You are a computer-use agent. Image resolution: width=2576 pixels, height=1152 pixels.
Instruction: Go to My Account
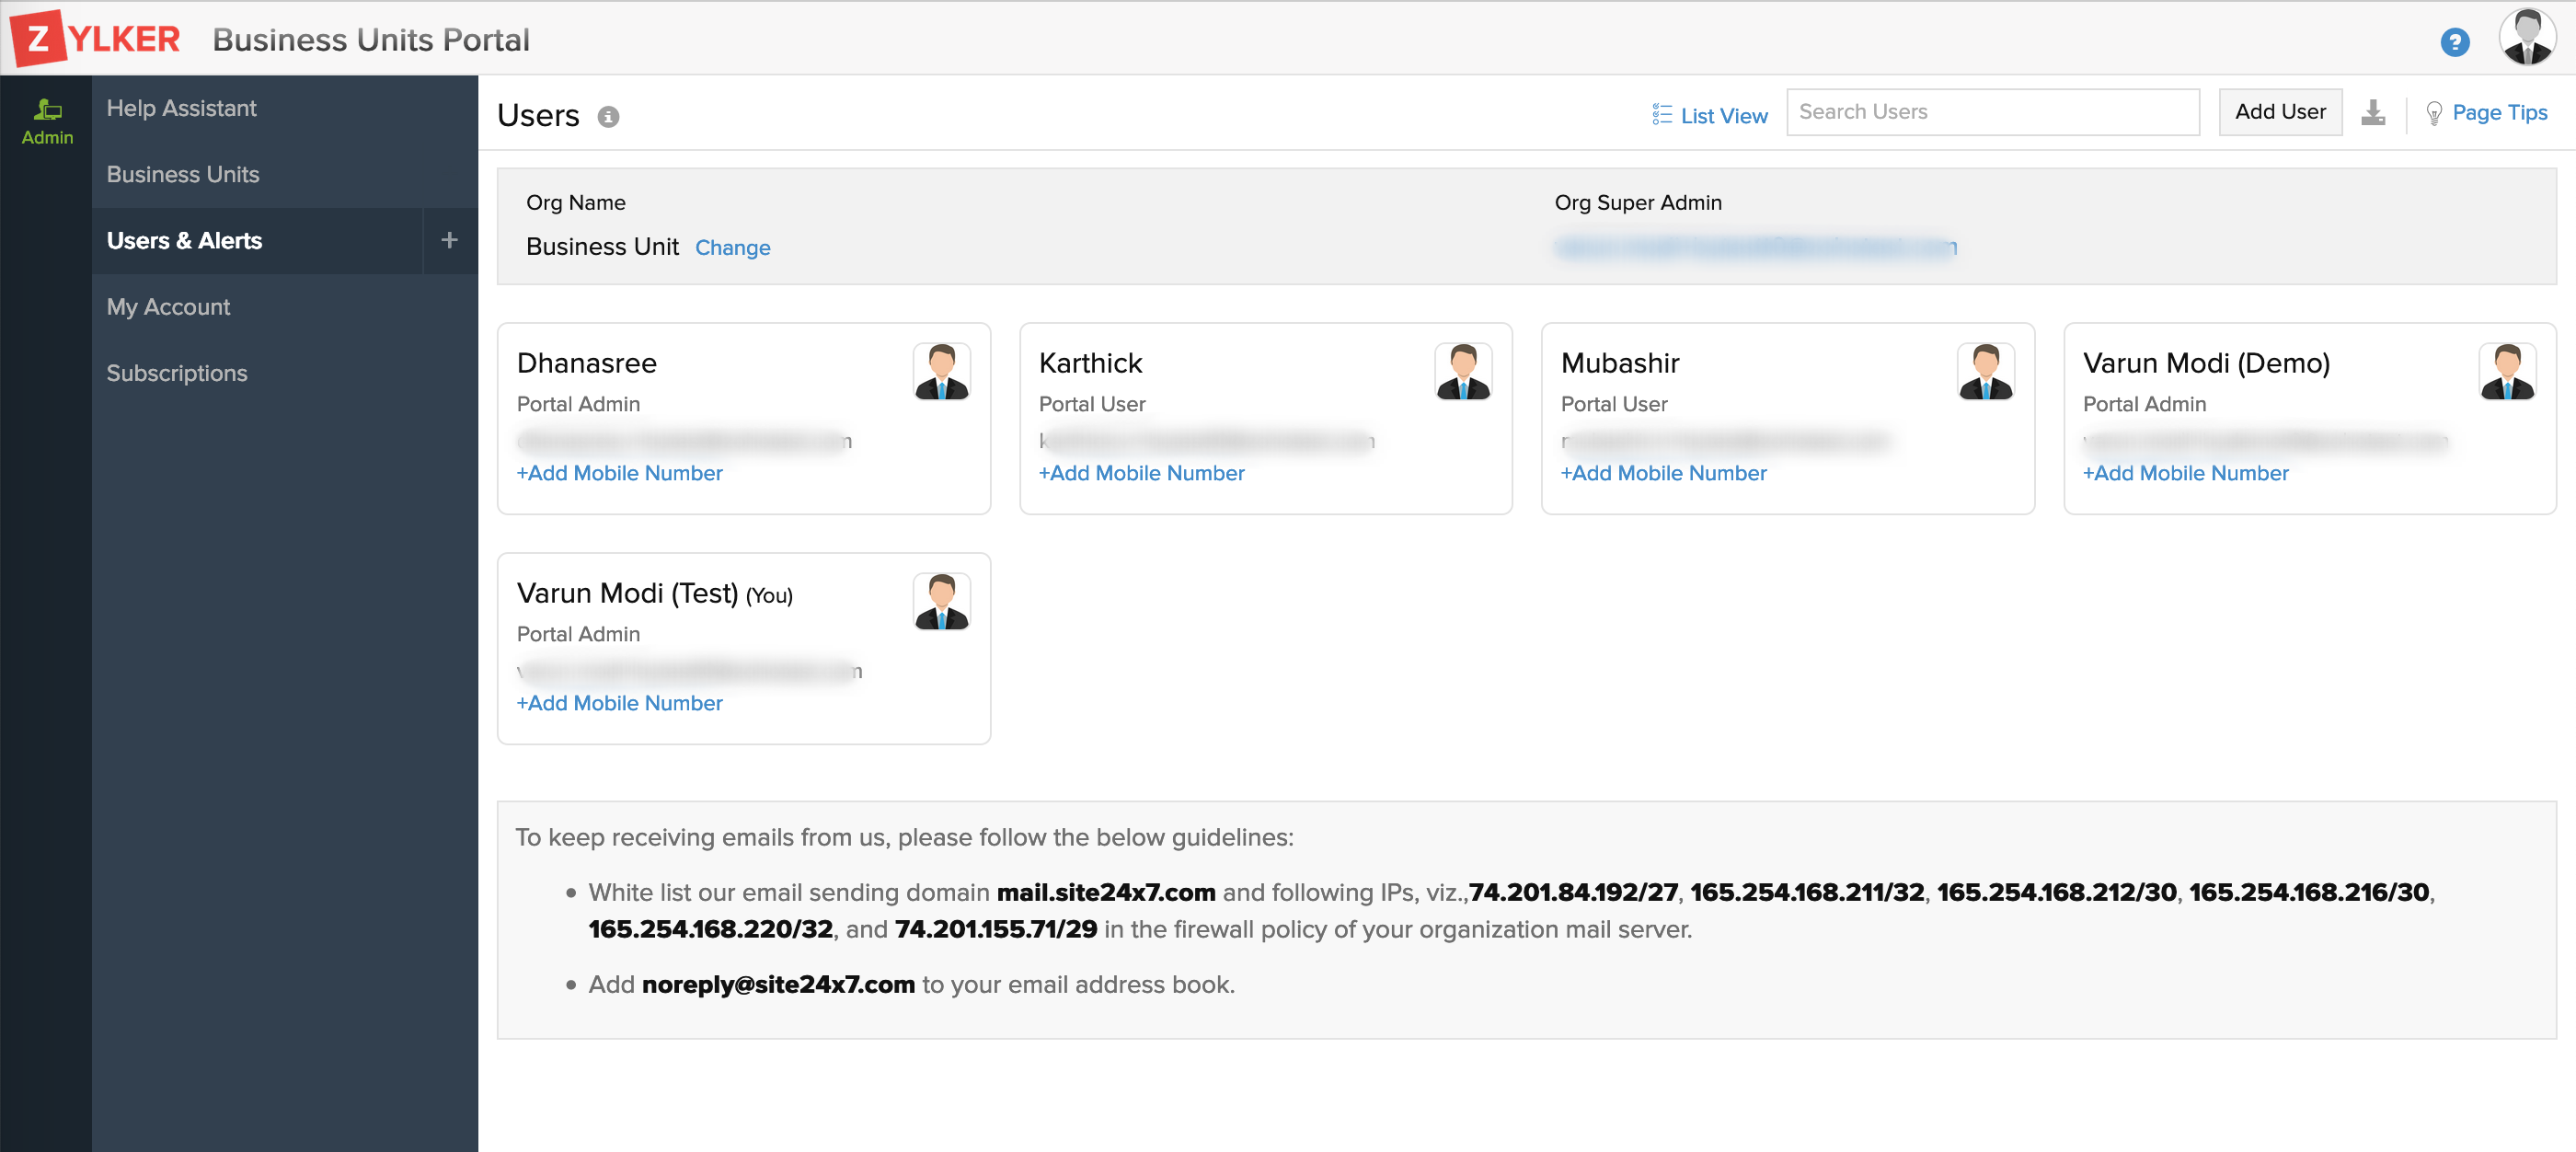168,306
